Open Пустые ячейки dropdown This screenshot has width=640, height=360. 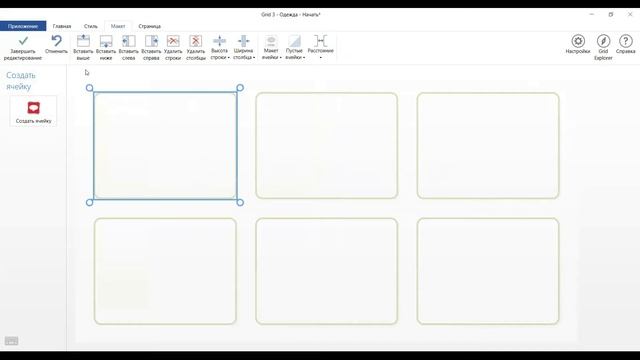point(294,47)
